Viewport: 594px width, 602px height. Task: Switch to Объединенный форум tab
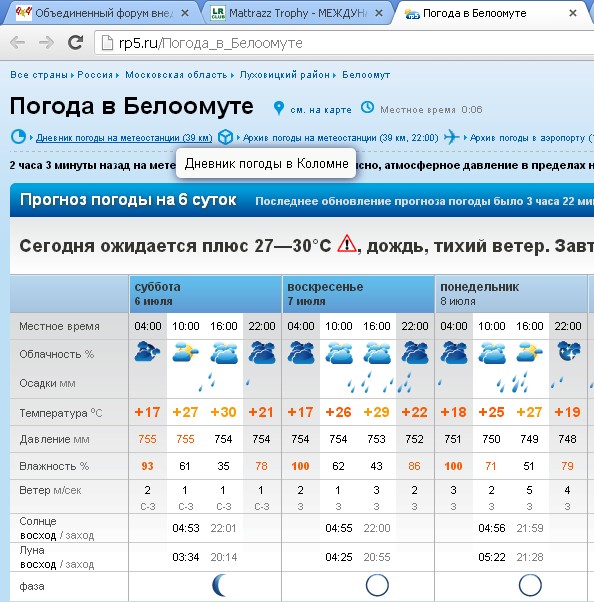100,13
